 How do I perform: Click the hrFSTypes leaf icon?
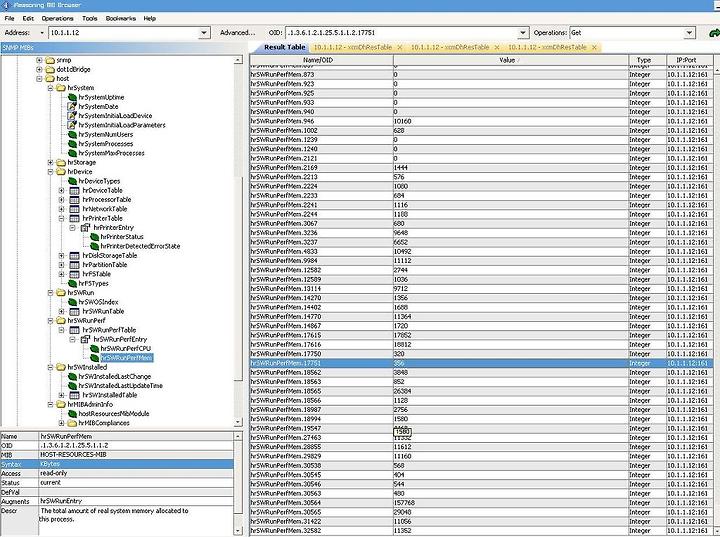click(72, 283)
